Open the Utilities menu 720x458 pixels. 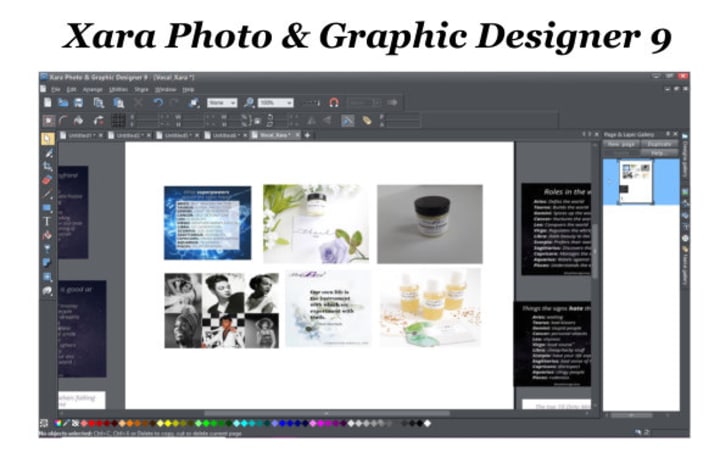(118, 90)
